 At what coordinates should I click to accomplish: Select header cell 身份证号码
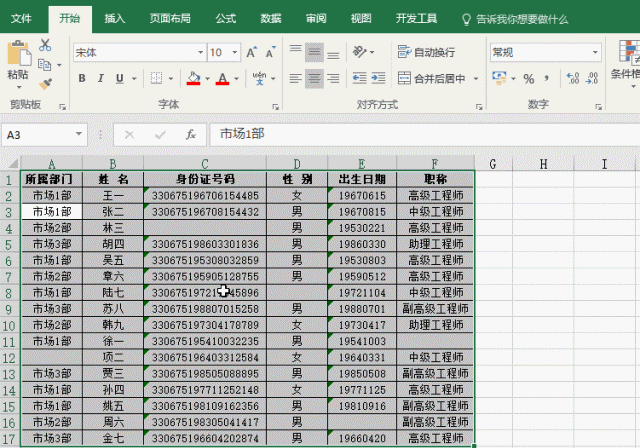point(205,179)
